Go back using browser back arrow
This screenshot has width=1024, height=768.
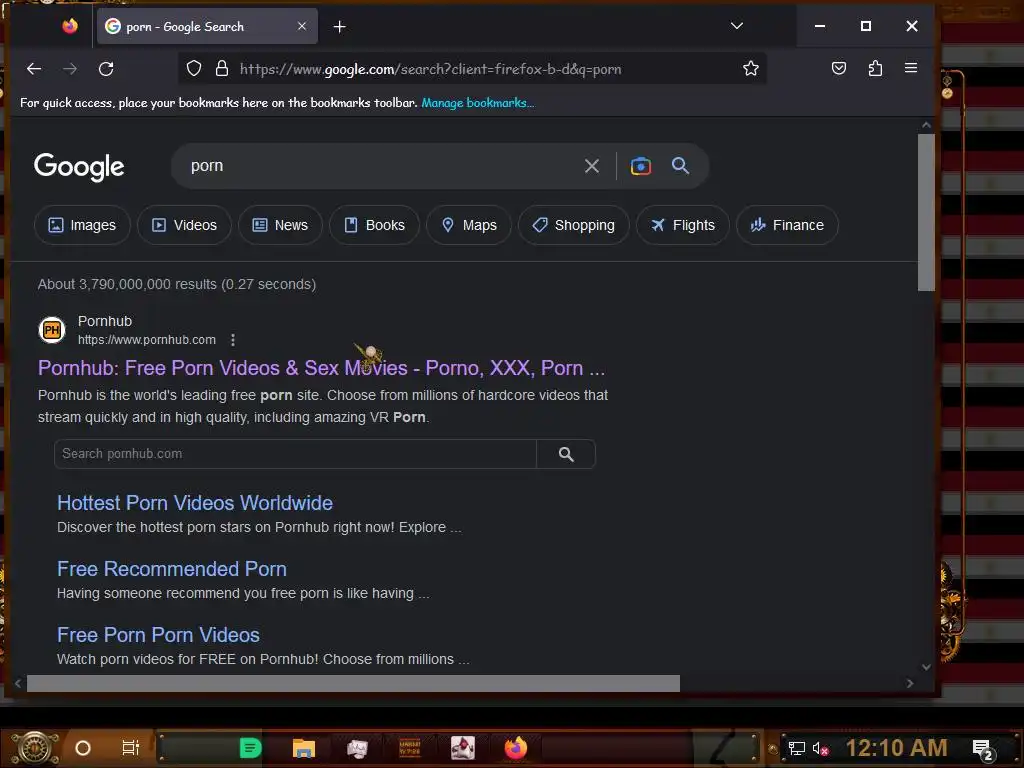click(x=34, y=69)
